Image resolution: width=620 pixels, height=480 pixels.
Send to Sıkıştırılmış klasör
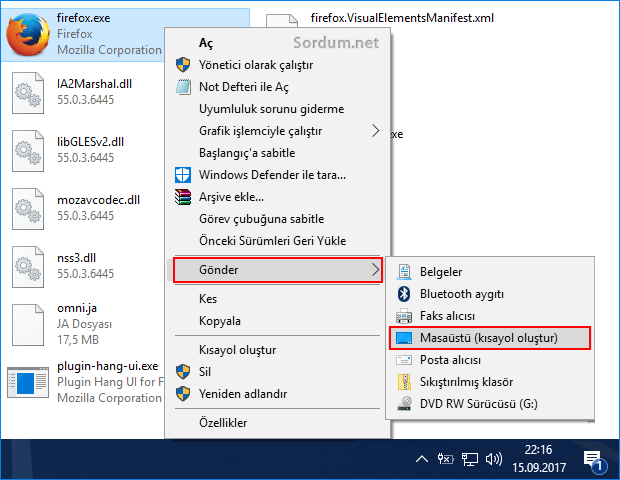(490, 382)
